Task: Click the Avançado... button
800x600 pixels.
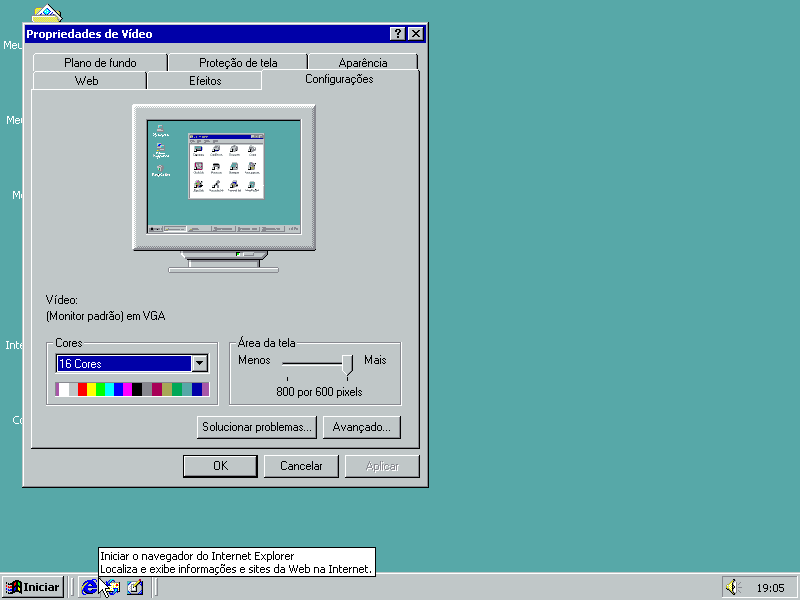Action: [x=361, y=427]
